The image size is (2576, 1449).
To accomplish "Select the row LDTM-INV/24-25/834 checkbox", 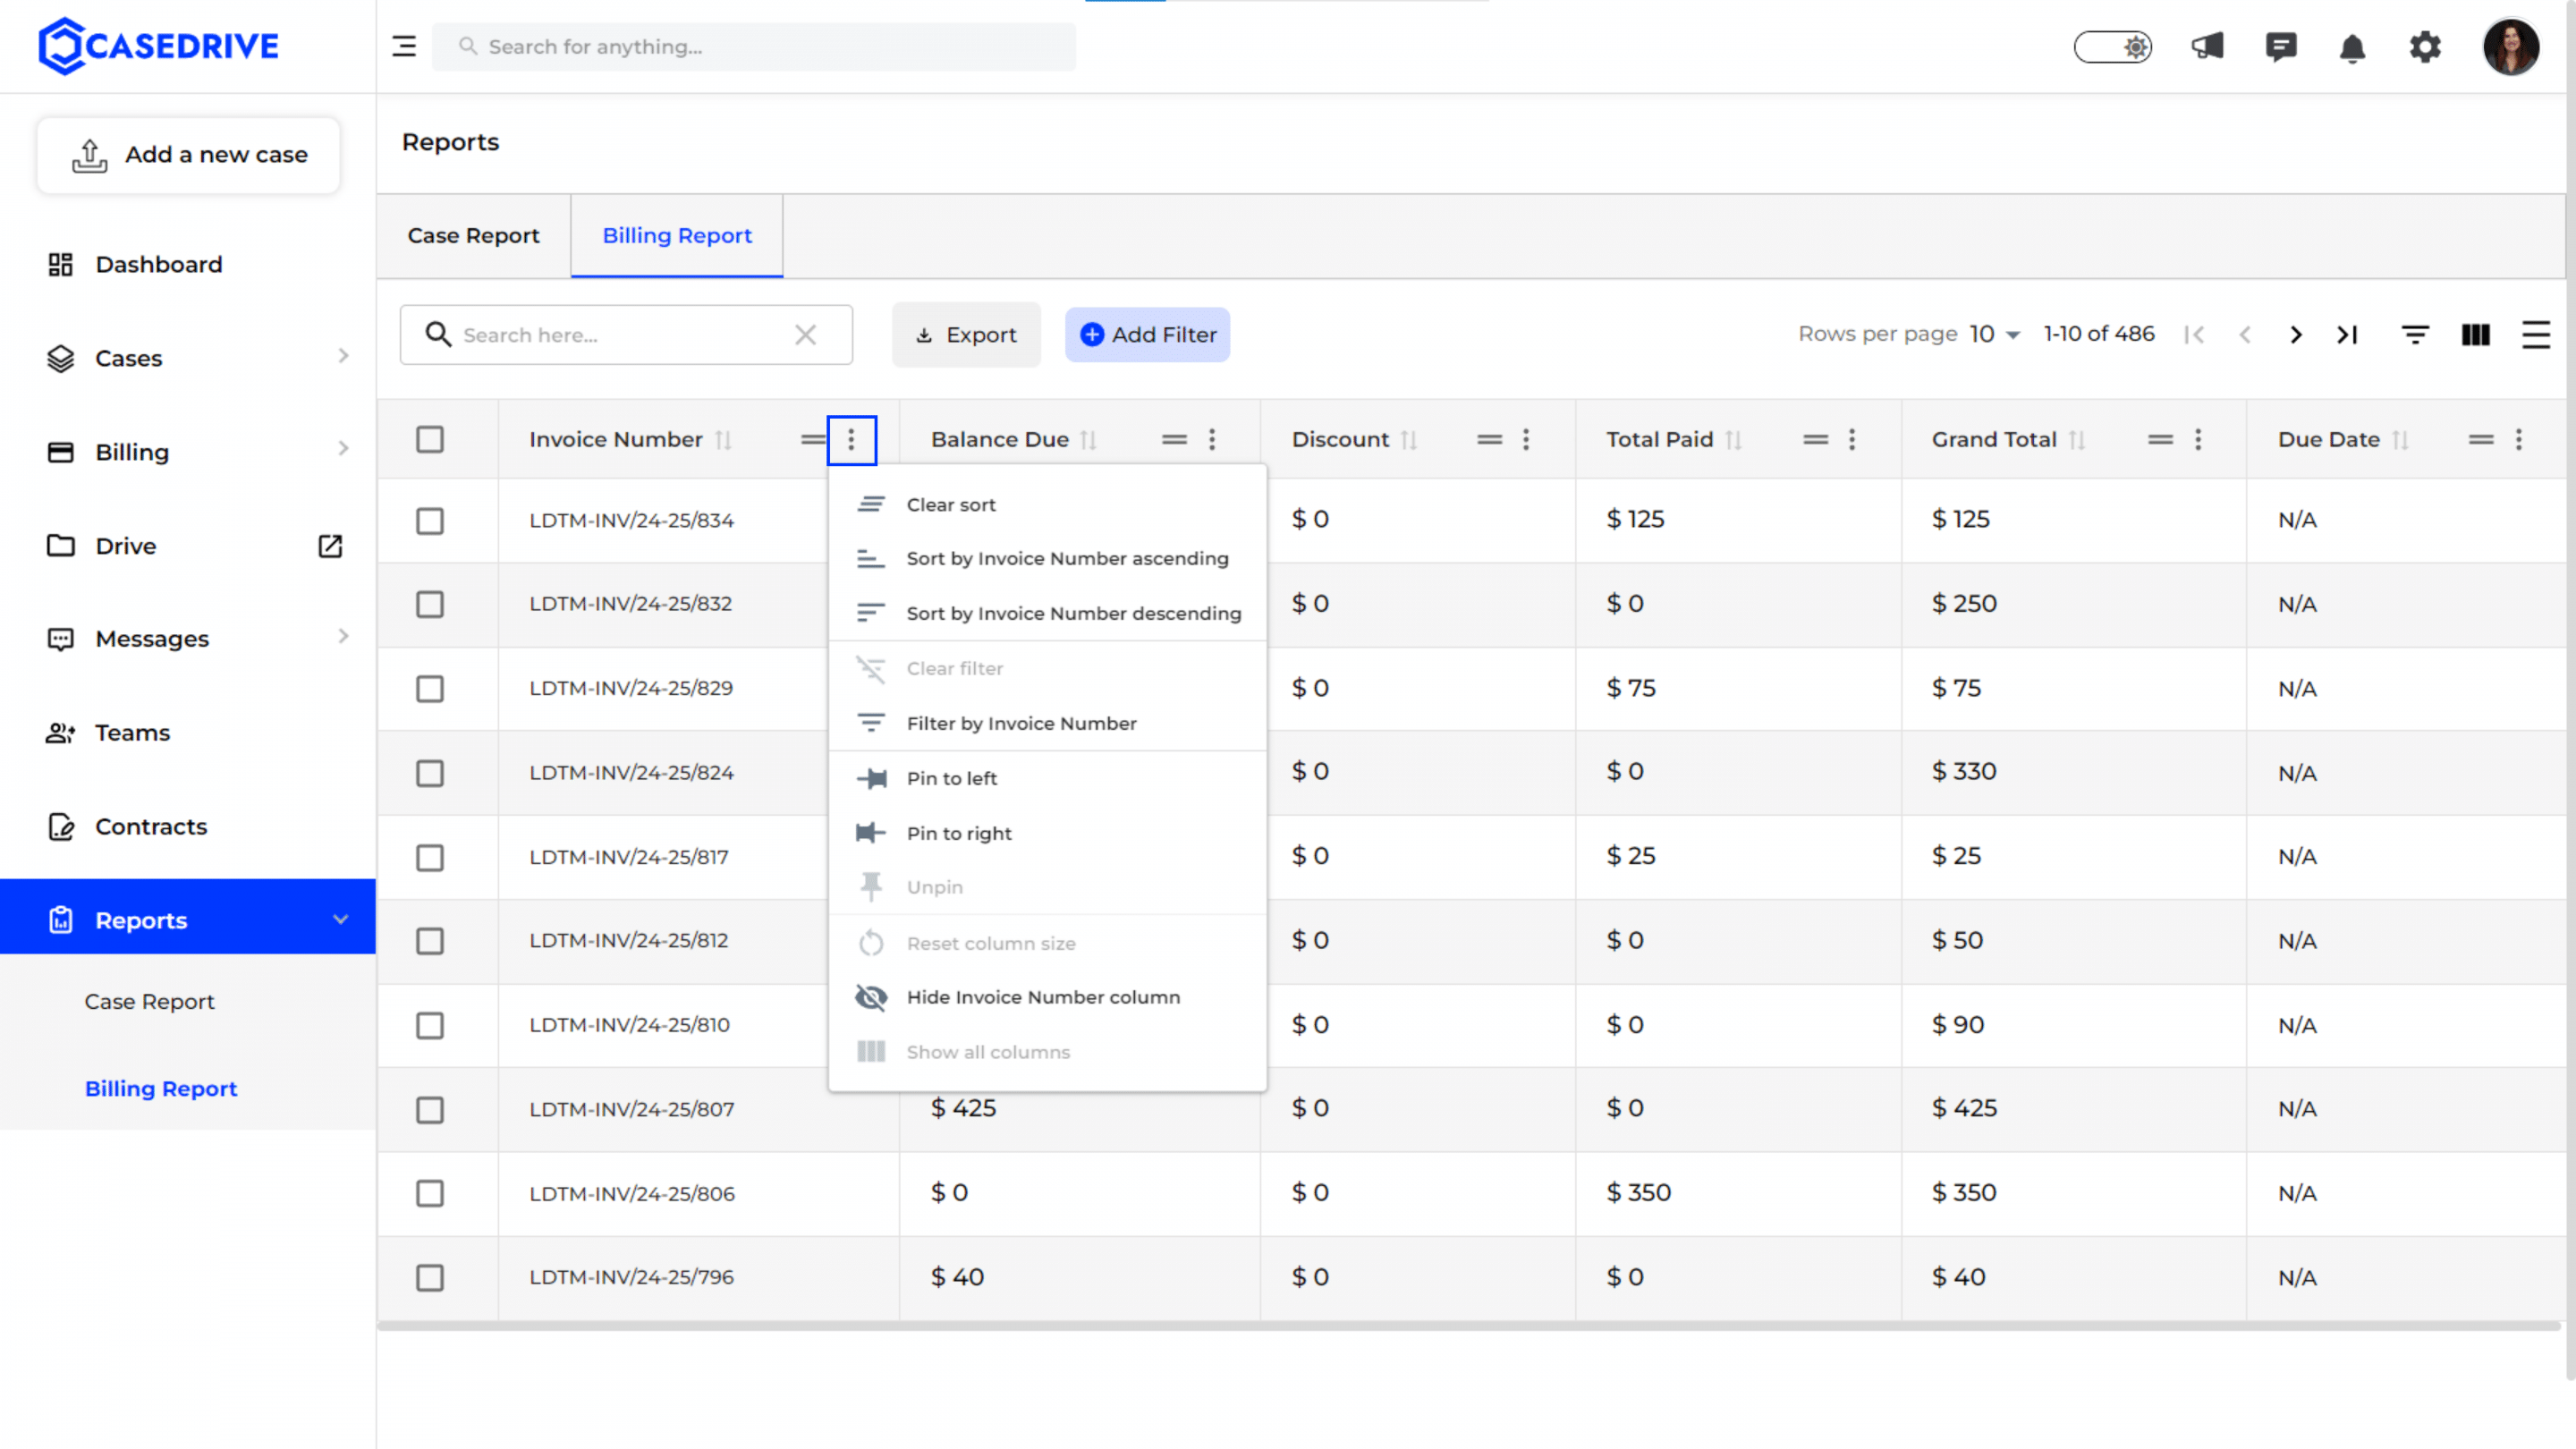I will click(x=430, y=520).
